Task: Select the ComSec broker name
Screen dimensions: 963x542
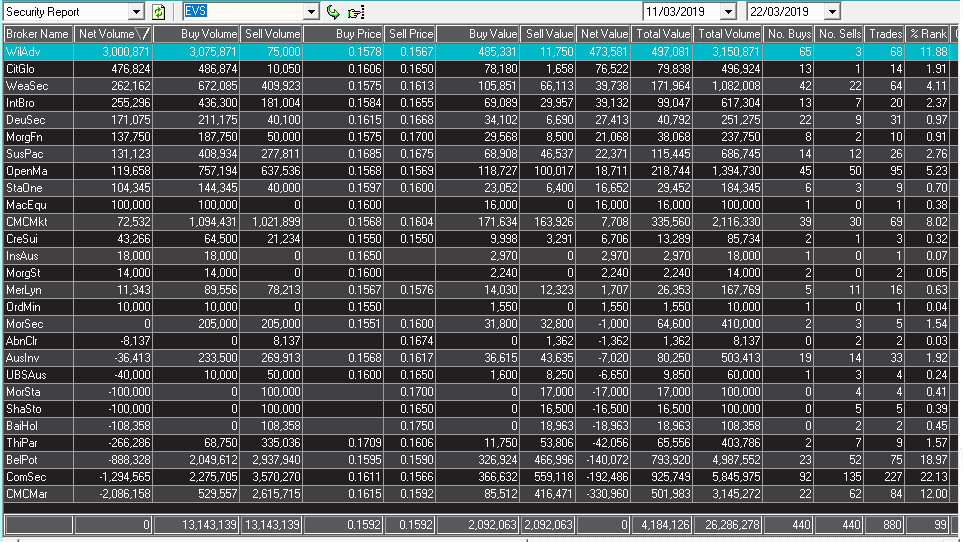Action: click(x=26, y=477)
